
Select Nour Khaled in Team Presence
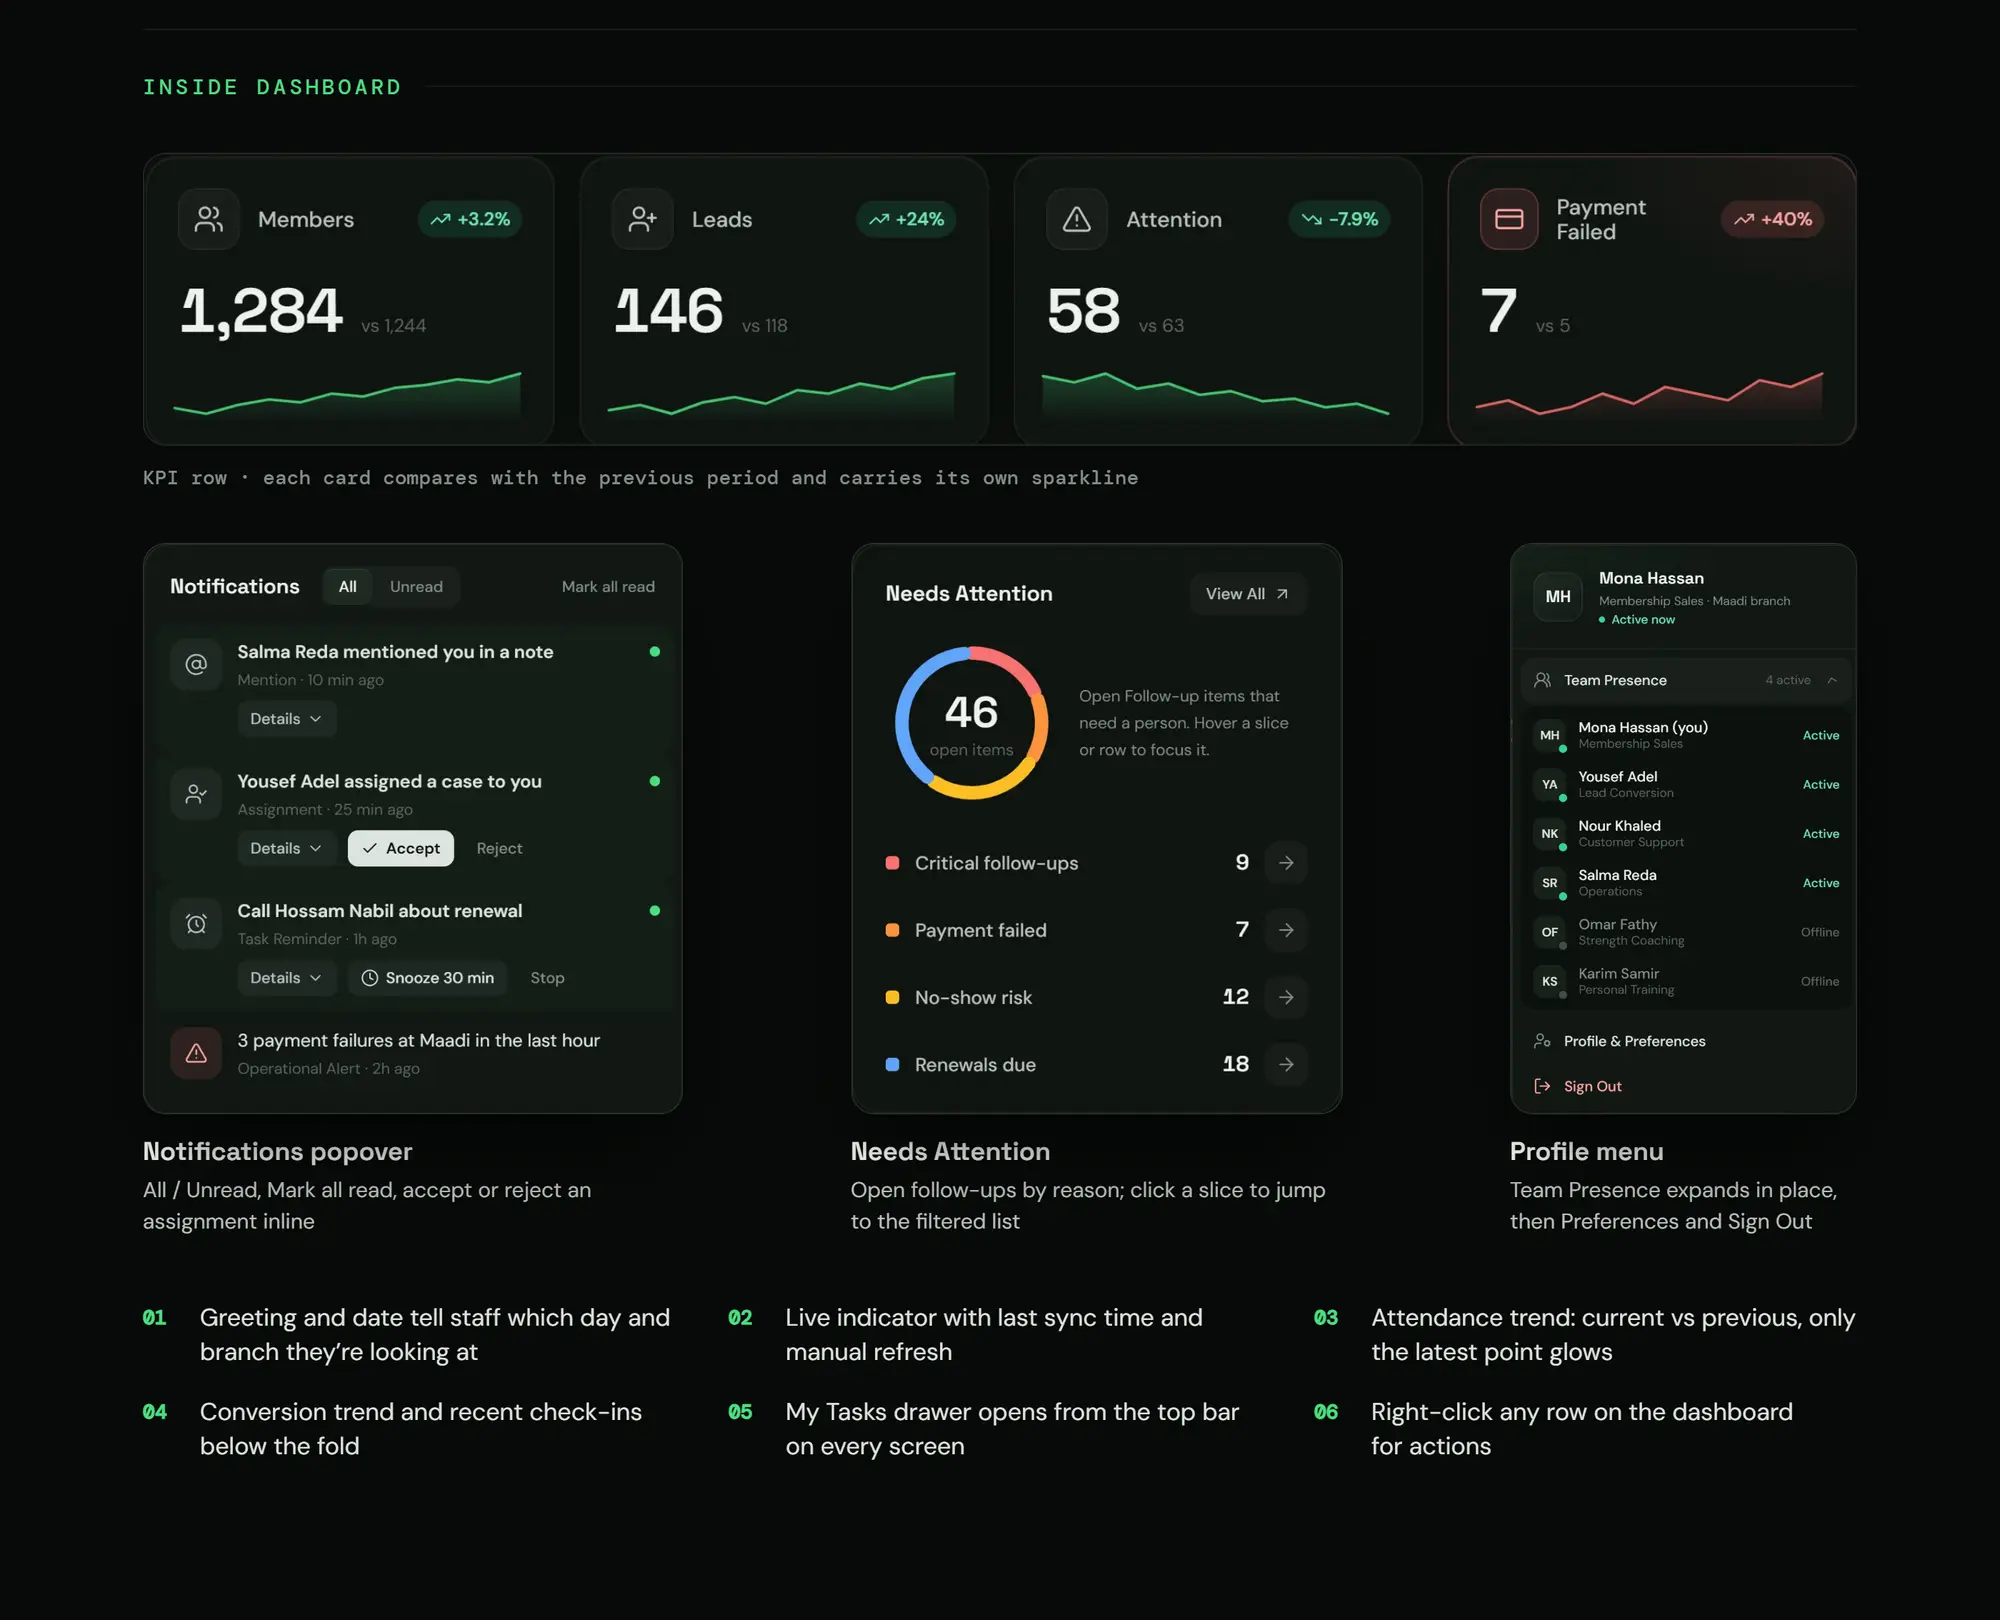[1685, 833]
